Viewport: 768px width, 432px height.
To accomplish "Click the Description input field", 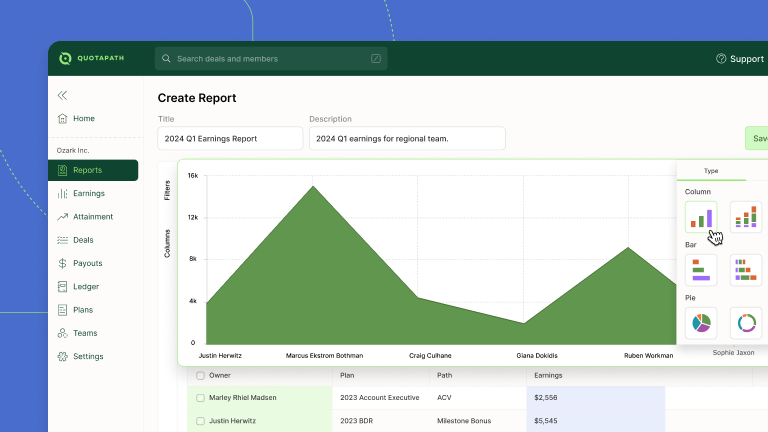I will coord(407,138).
